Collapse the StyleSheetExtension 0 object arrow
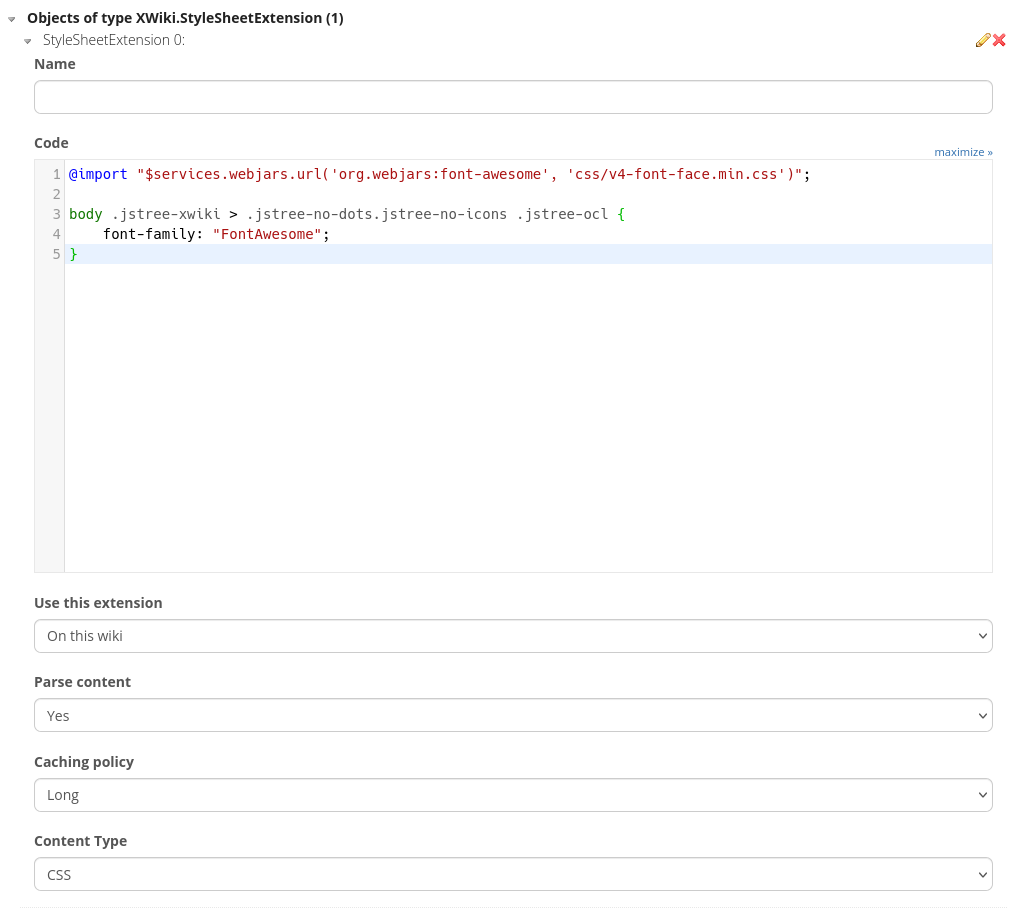 28,41
